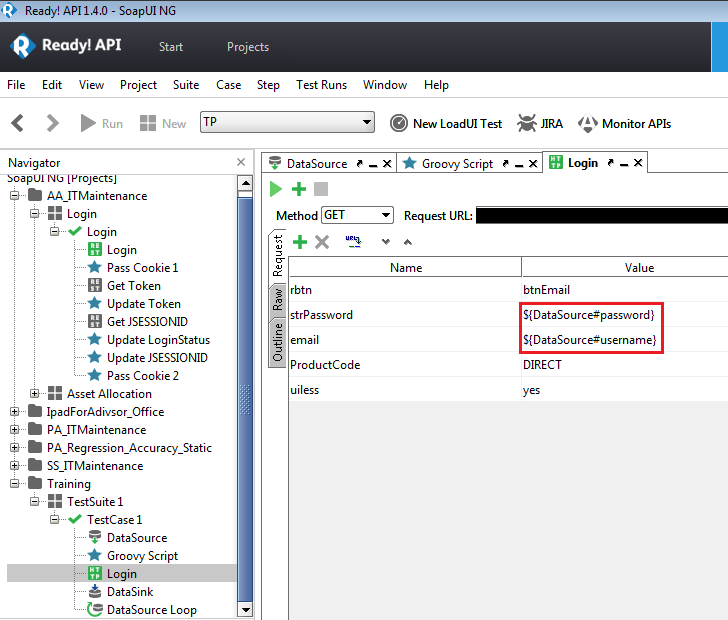Close the Login tab
This screenshot has height=620, width=728.
click(x=638, y=163)
